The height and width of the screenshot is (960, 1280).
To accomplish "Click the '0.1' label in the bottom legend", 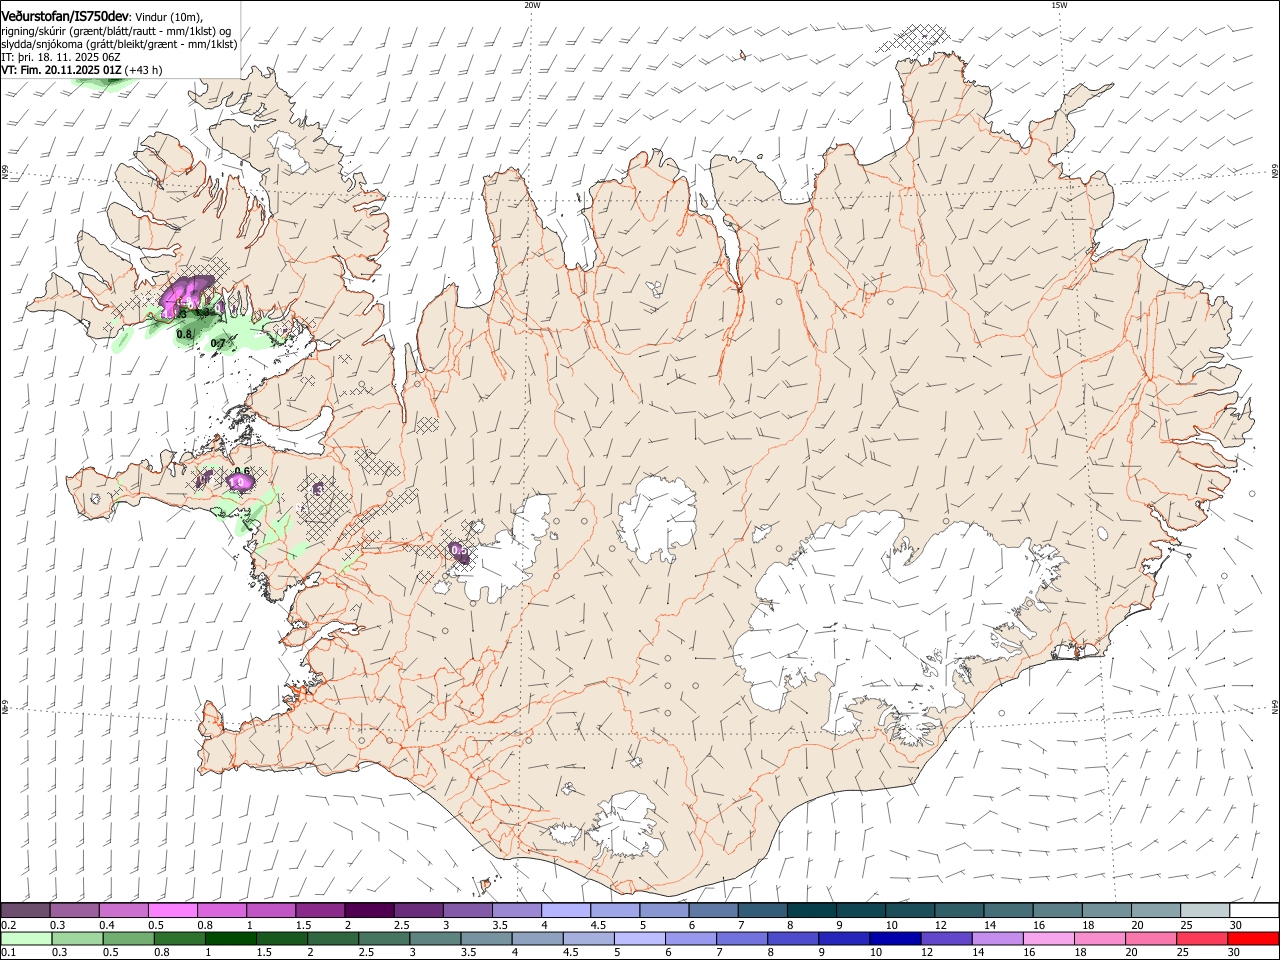I will click(x=8, y=952).
